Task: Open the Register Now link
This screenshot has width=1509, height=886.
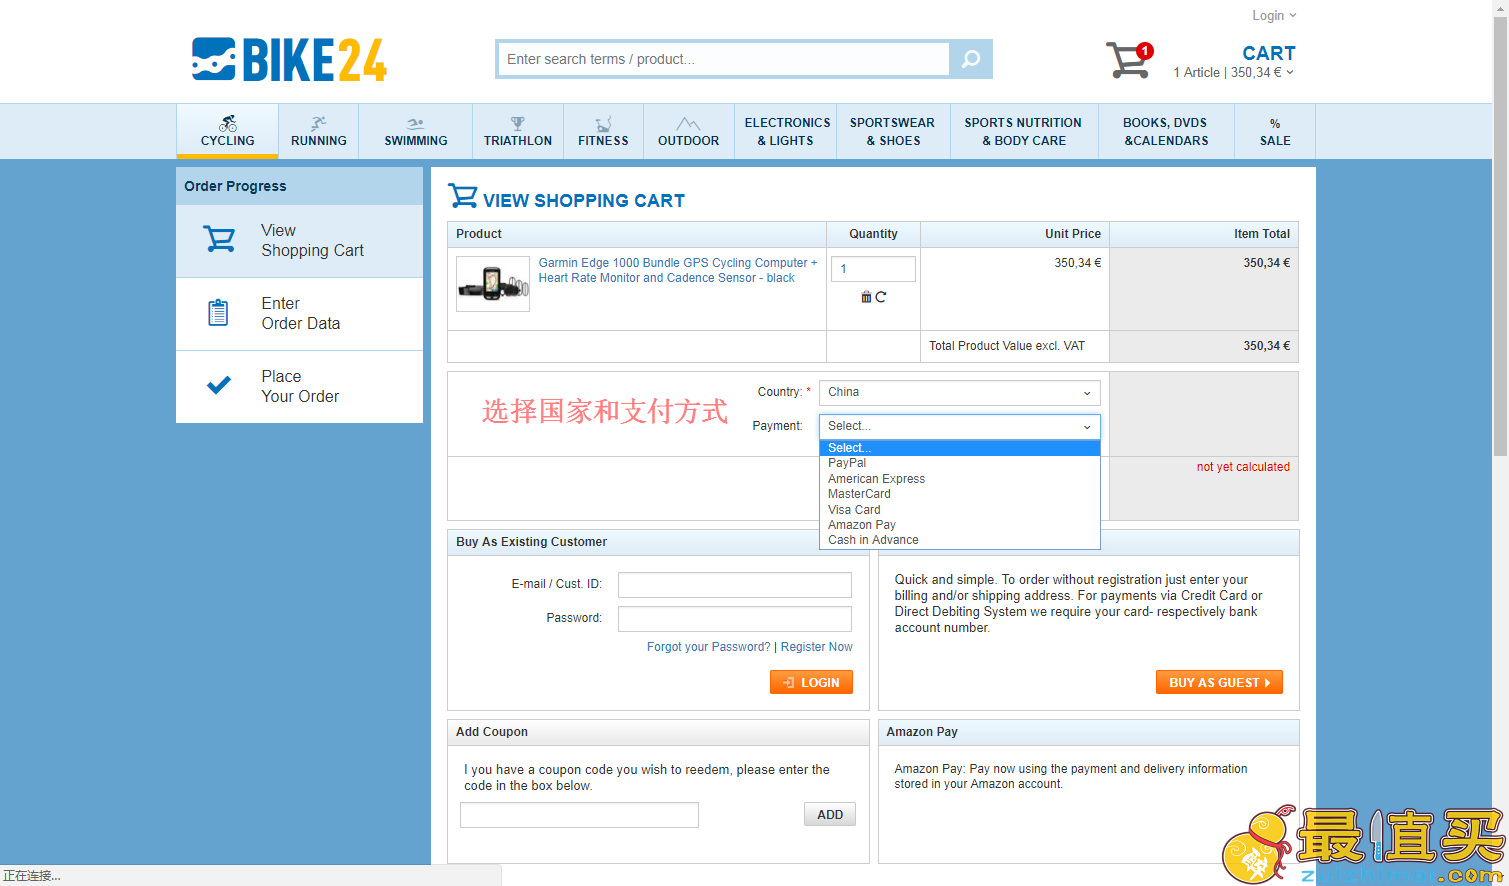Action: coord(817,647)
